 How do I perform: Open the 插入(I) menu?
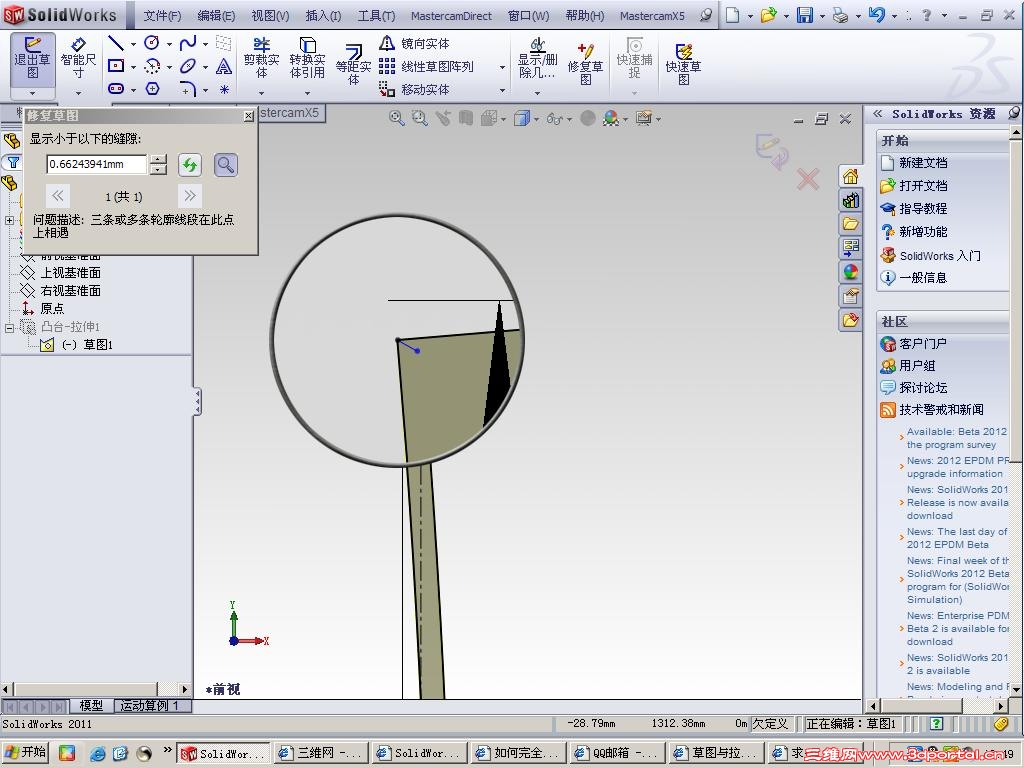tap(323, 15)
